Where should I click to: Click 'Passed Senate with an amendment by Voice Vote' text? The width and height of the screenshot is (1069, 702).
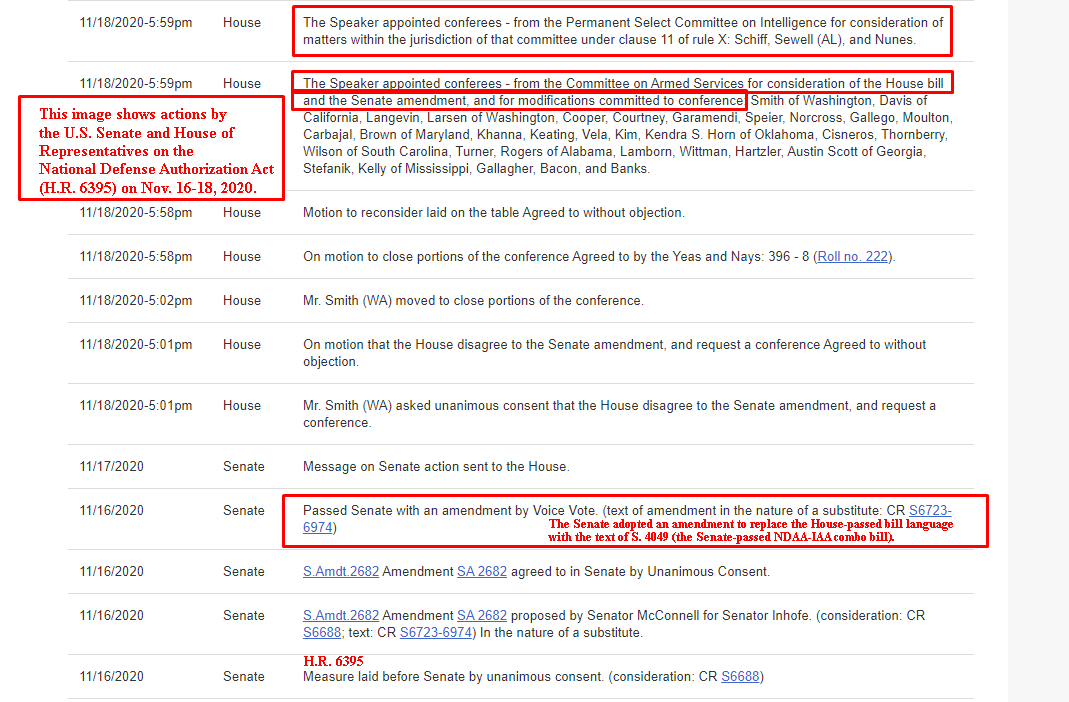tap(450, 510)
